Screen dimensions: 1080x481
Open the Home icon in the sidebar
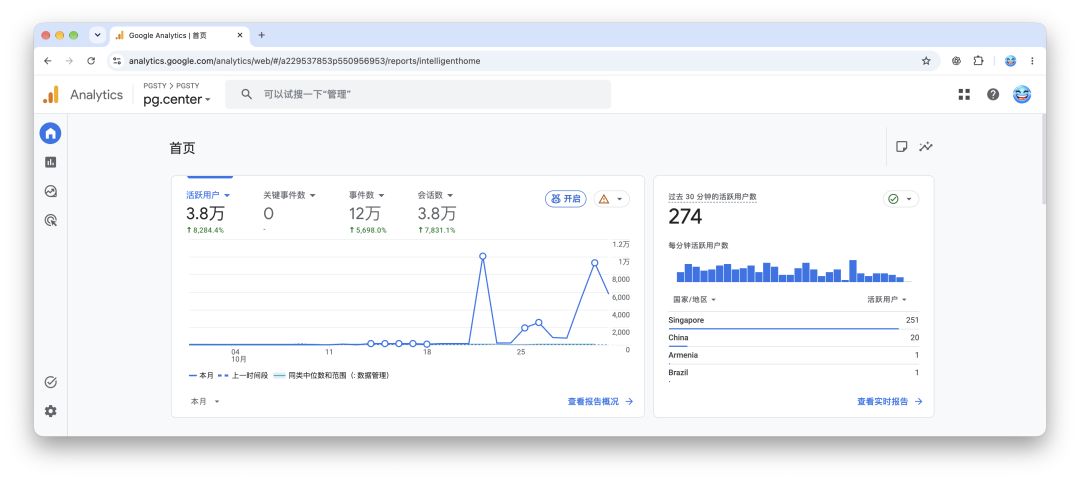pyautogui.click(x=50, y=133)
